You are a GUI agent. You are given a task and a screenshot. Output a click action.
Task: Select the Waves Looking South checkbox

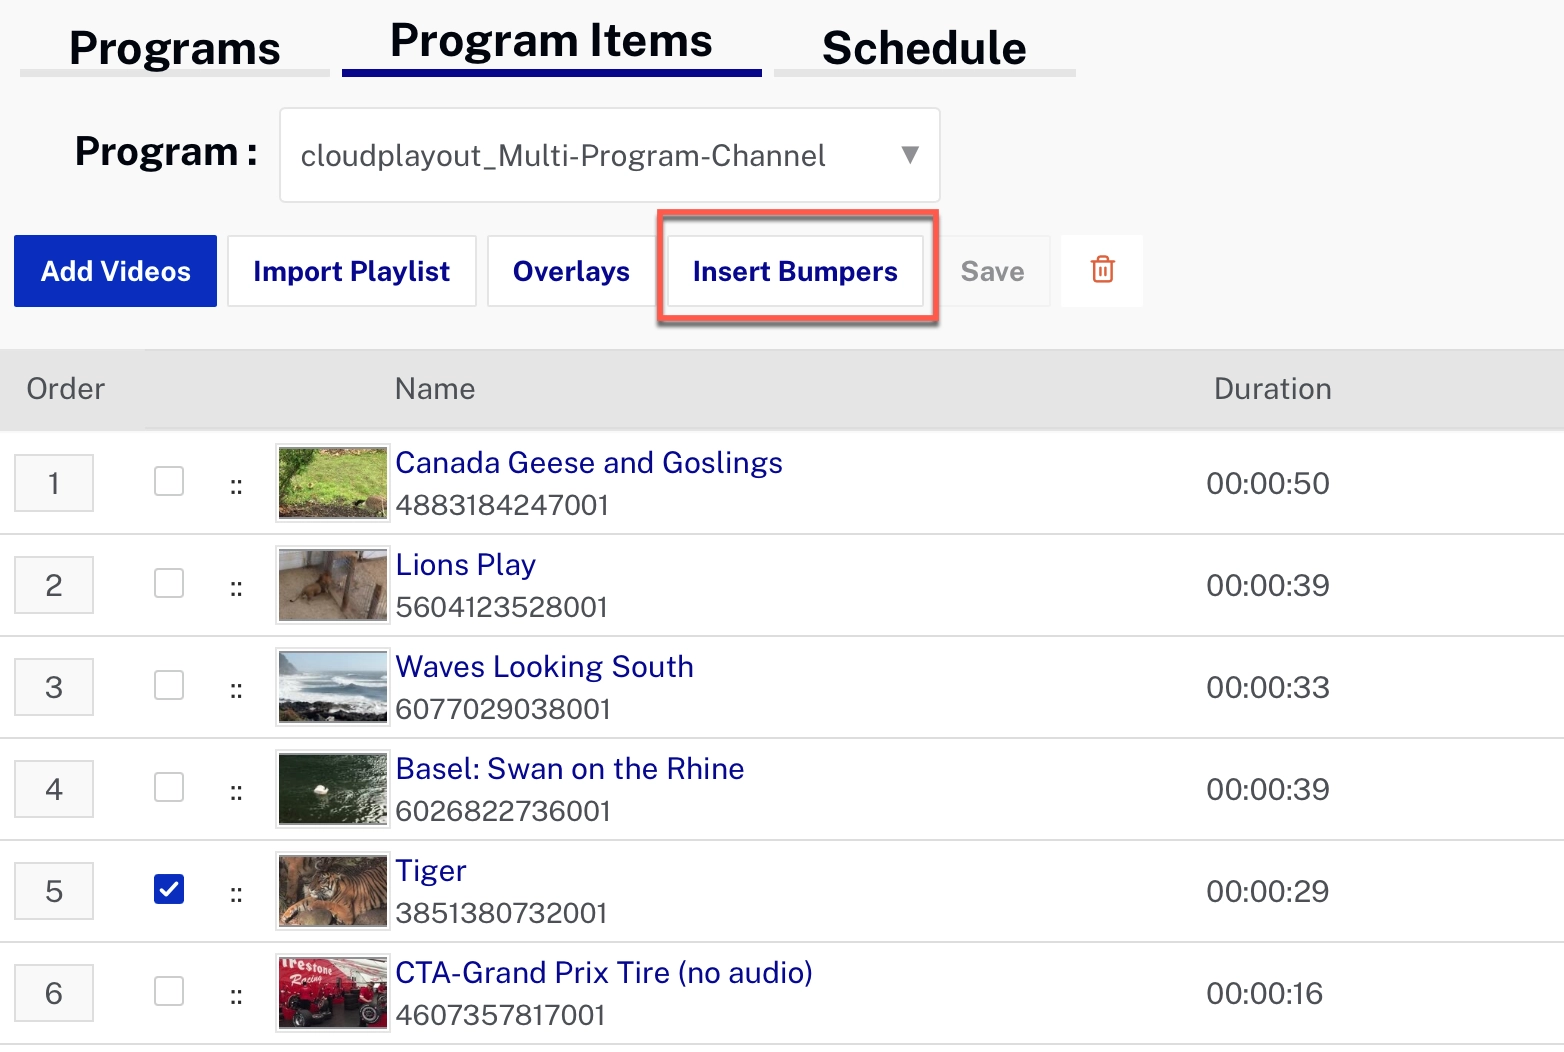point(169,685)
